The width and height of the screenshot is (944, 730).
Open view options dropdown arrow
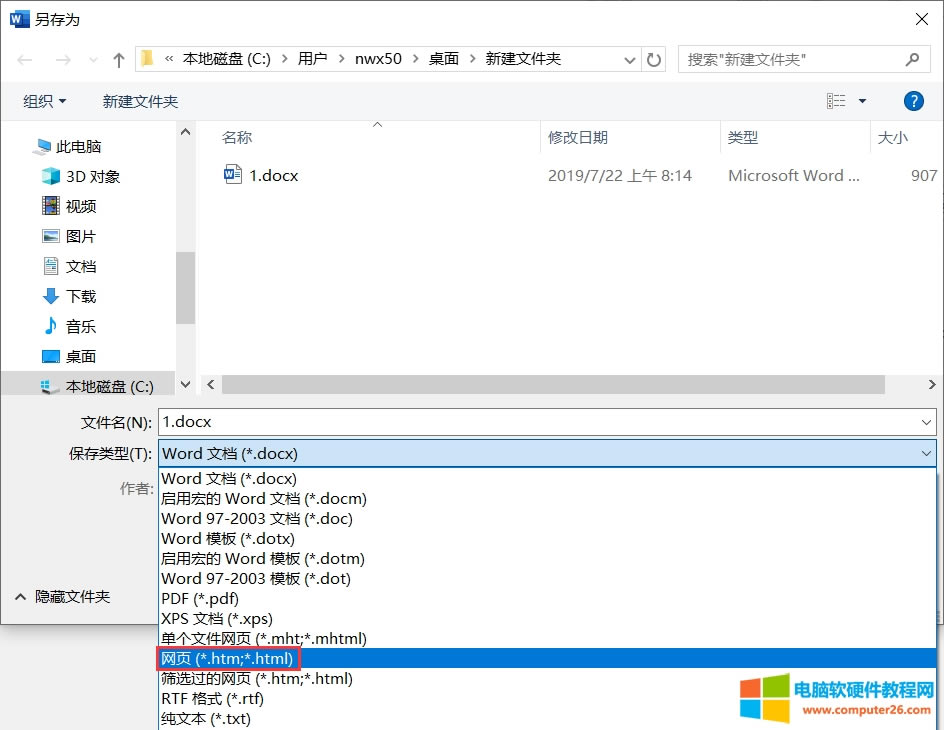point(862,101)
